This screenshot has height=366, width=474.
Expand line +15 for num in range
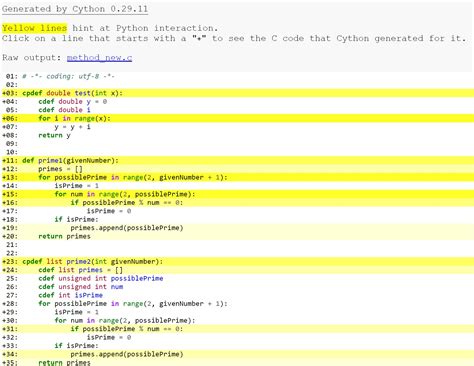point(237,194)
